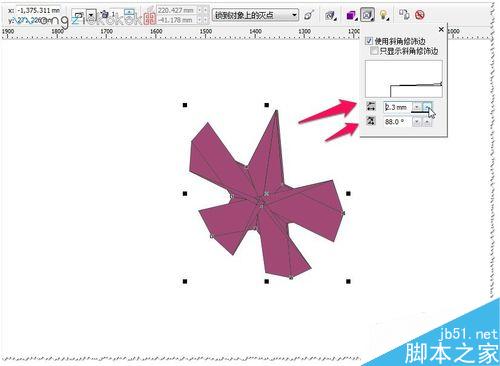Click left spinner button beside 2.3 mm
The width and height of the screenshot is (500, 366).
(x=416, y=107)
